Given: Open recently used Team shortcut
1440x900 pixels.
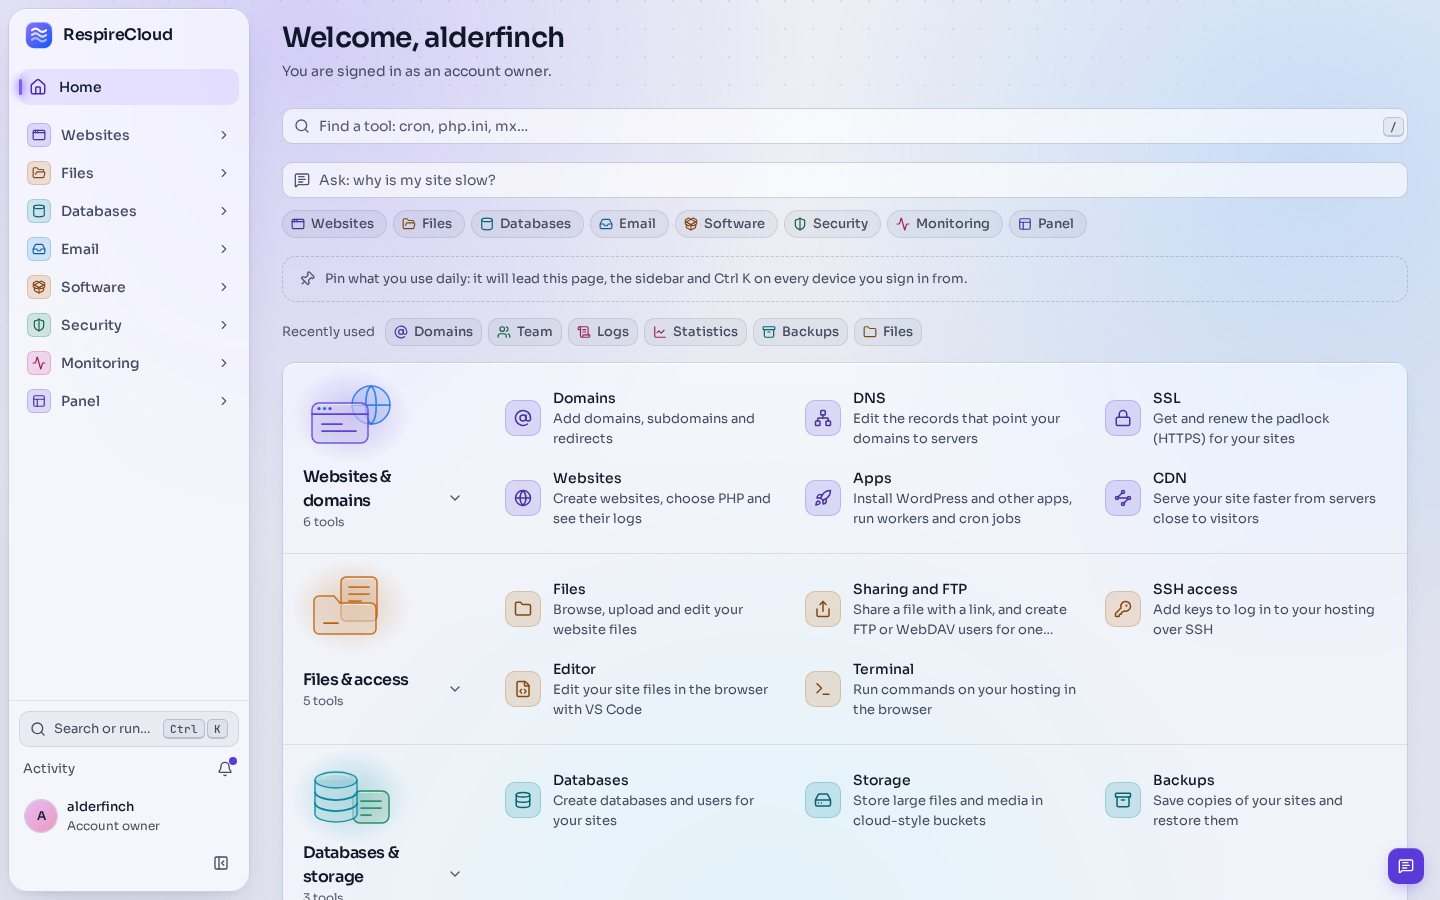Looking at the screenshot, I should (x=525, y=332).
